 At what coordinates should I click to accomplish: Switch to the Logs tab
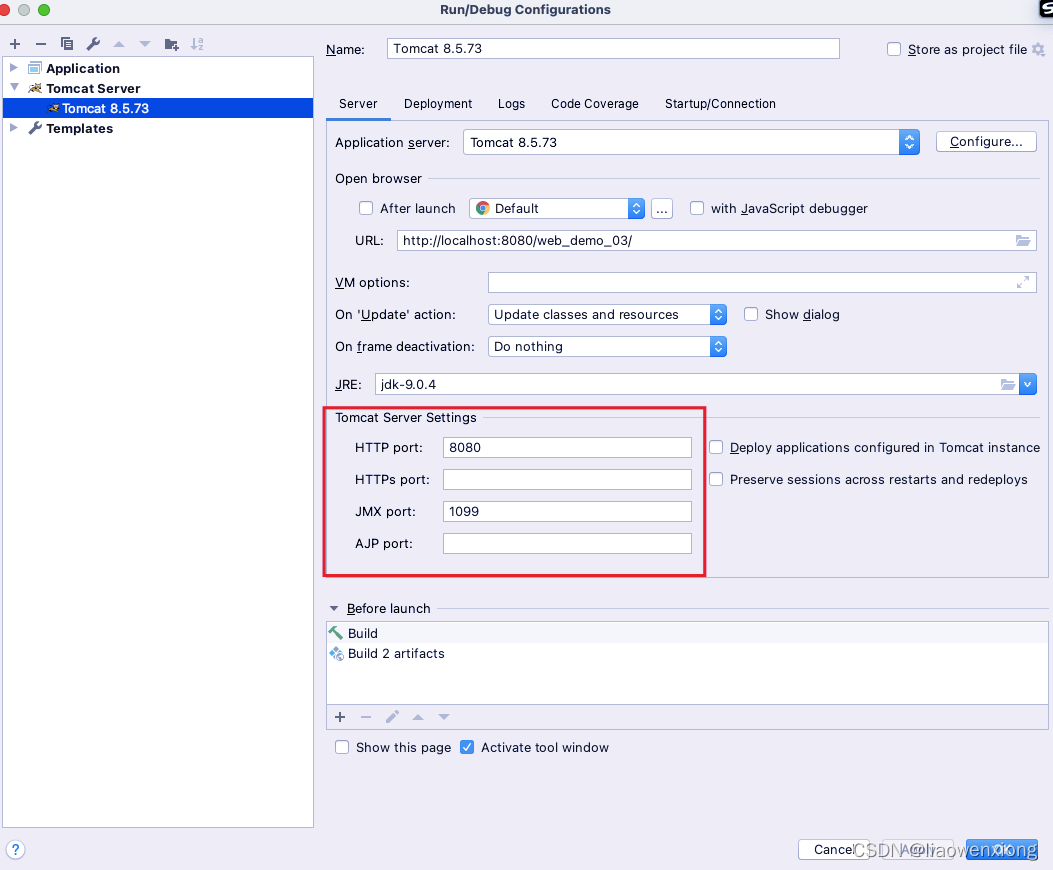coord(511,104)
